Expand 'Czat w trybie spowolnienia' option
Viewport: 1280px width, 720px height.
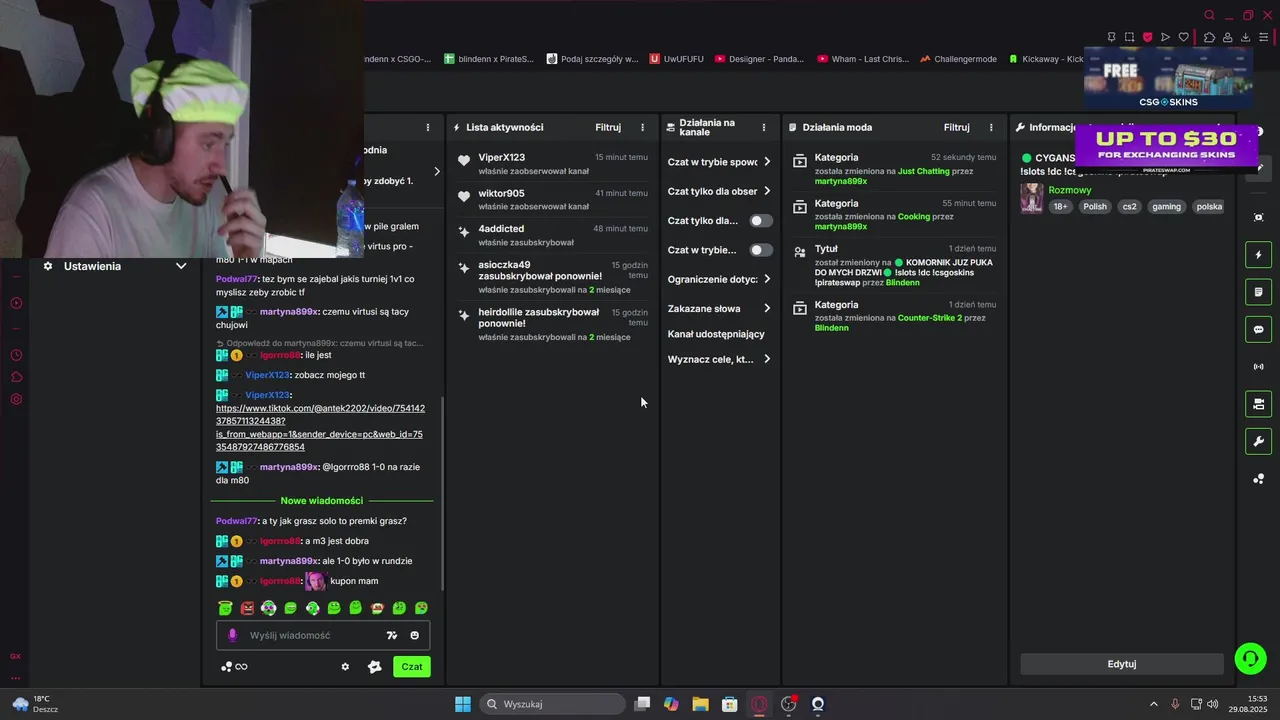(x=719, y=162)
